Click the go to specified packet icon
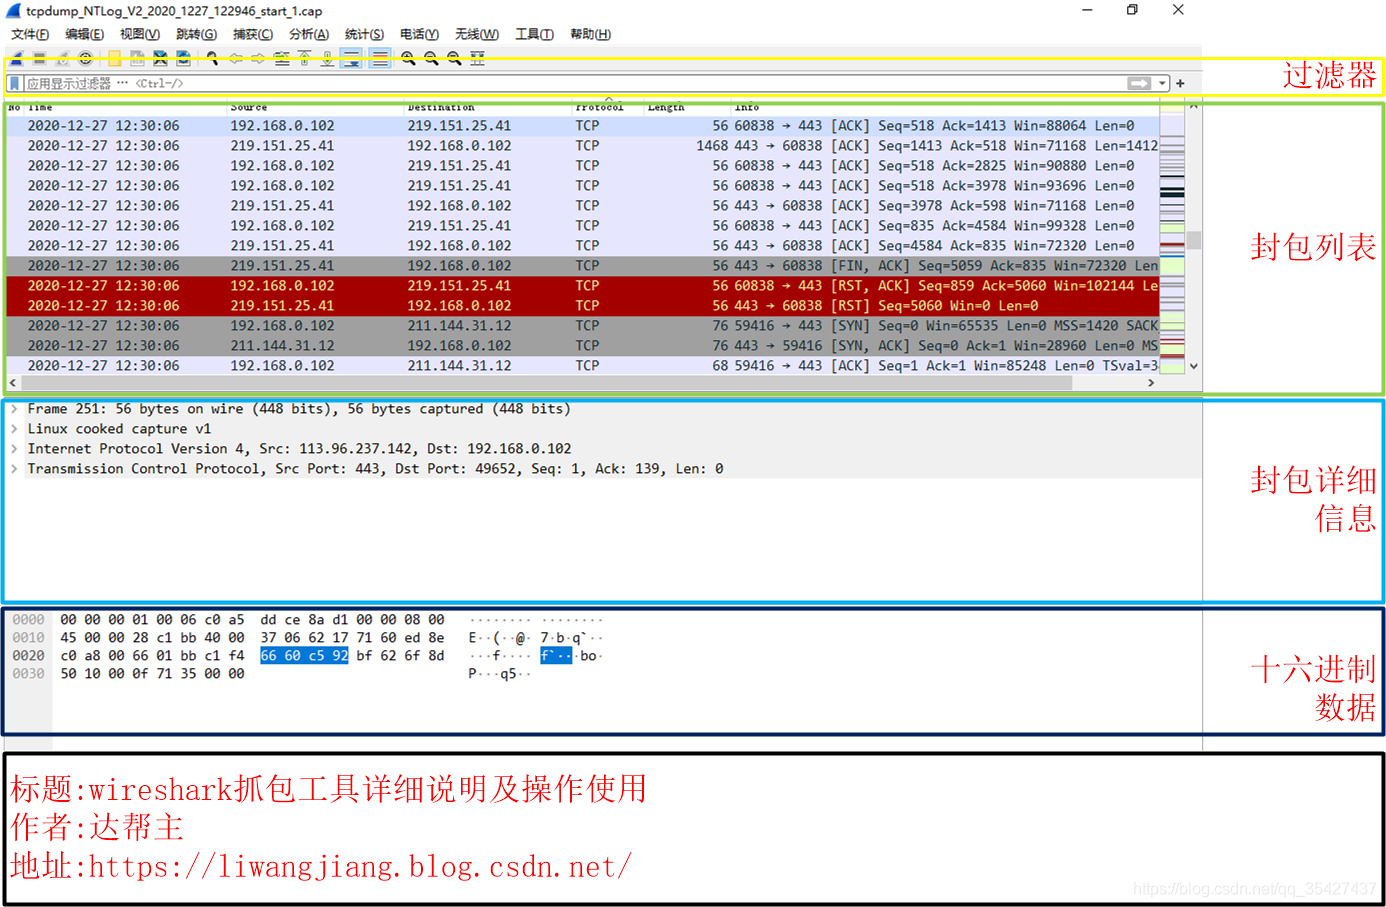Viewport: 1386px width, 907px height. 282,59
